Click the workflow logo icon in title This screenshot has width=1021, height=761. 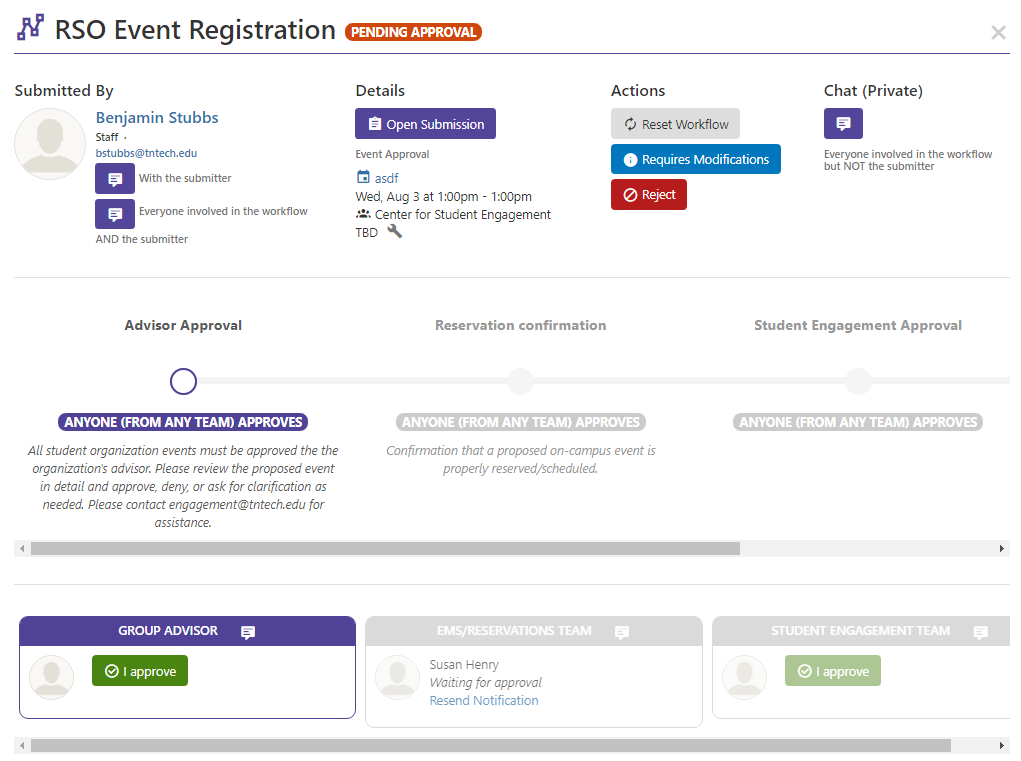coord(31,29)
